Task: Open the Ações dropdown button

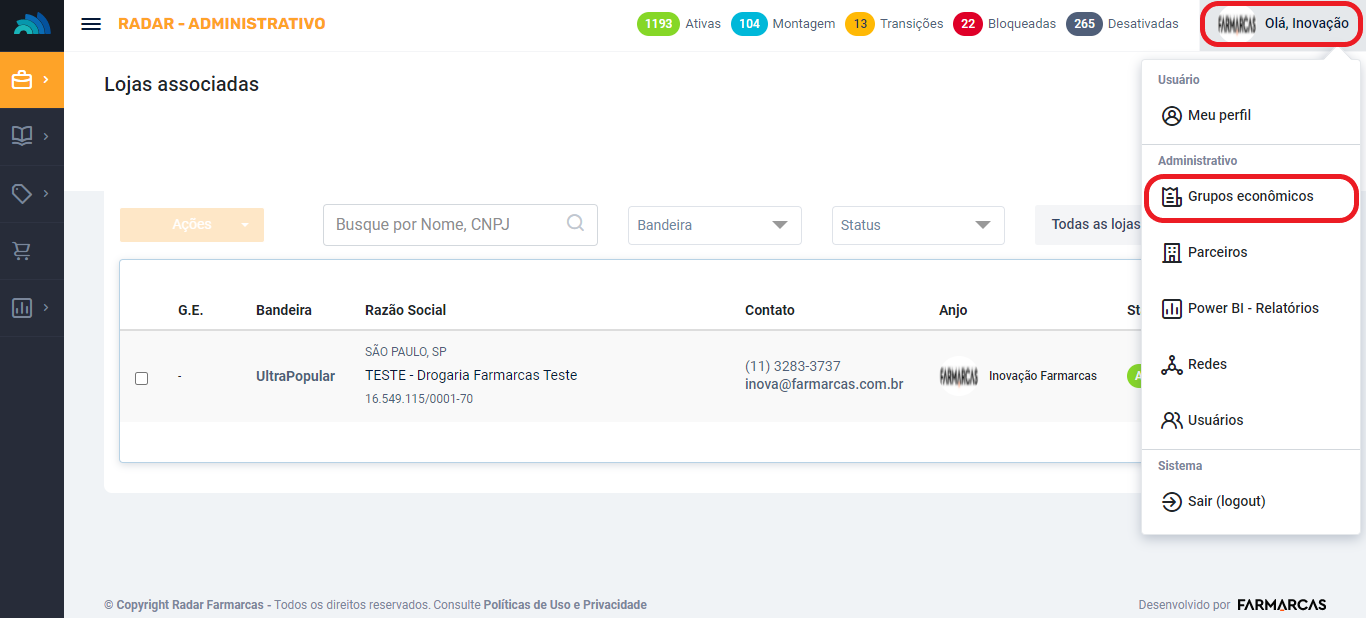Action: (192, 225)
